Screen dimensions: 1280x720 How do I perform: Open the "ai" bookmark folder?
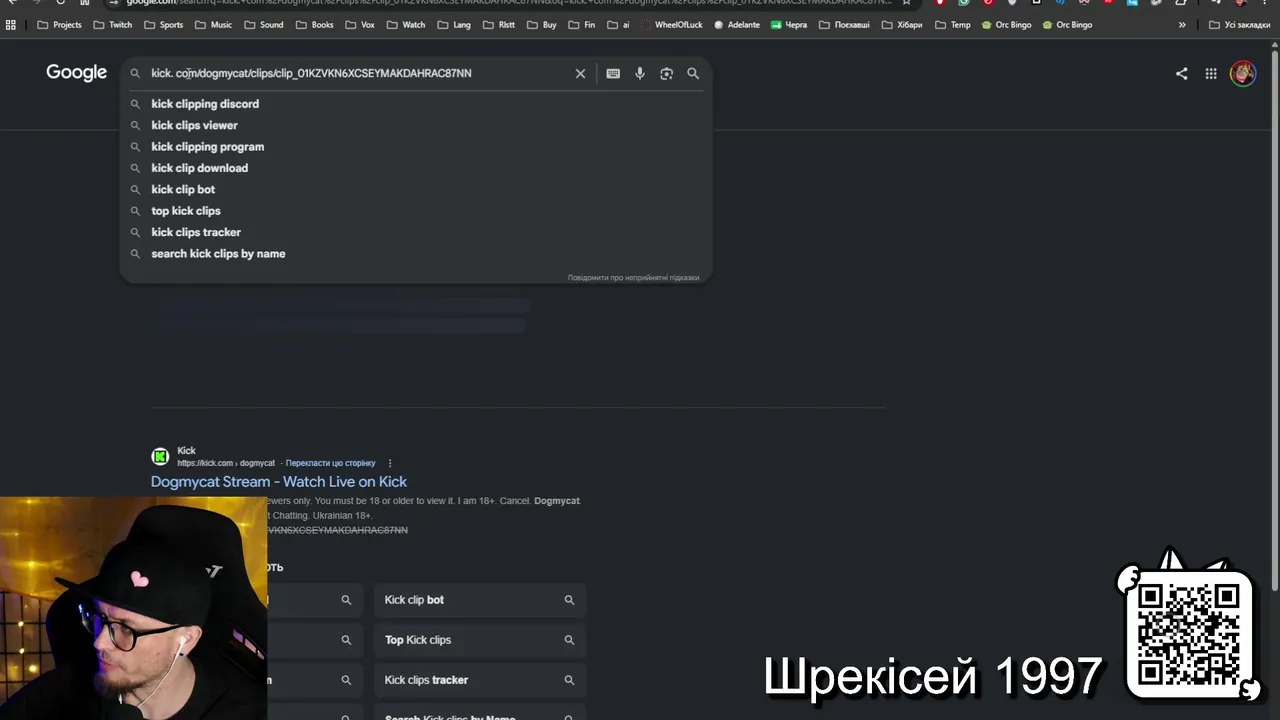tap(618, 25)
